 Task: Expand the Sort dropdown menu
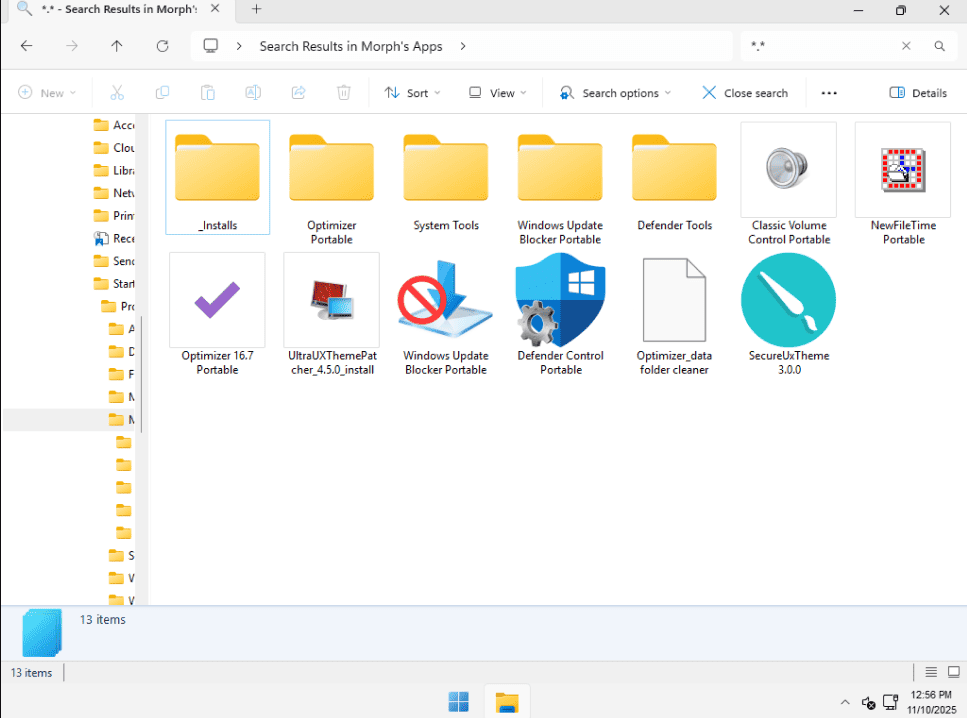[x=413, y=93]
